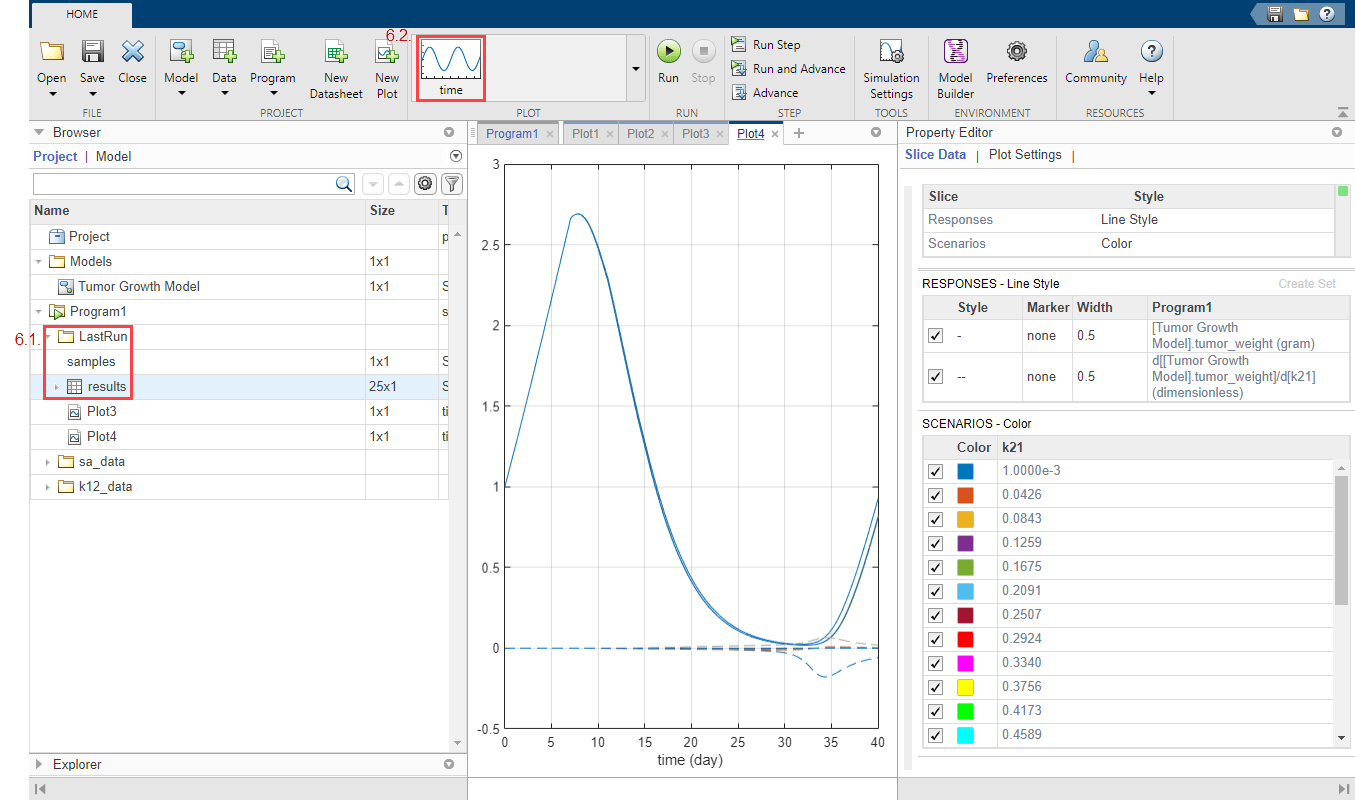Open the plot gallery dropdown arrow
1355x800 pixels.
coord(635,68)
